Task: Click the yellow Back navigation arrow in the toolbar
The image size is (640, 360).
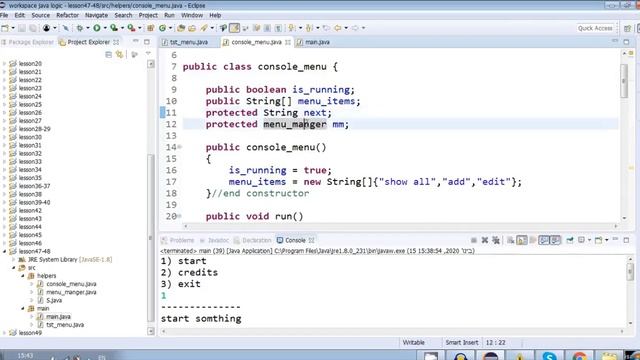Action: [338, 28]
